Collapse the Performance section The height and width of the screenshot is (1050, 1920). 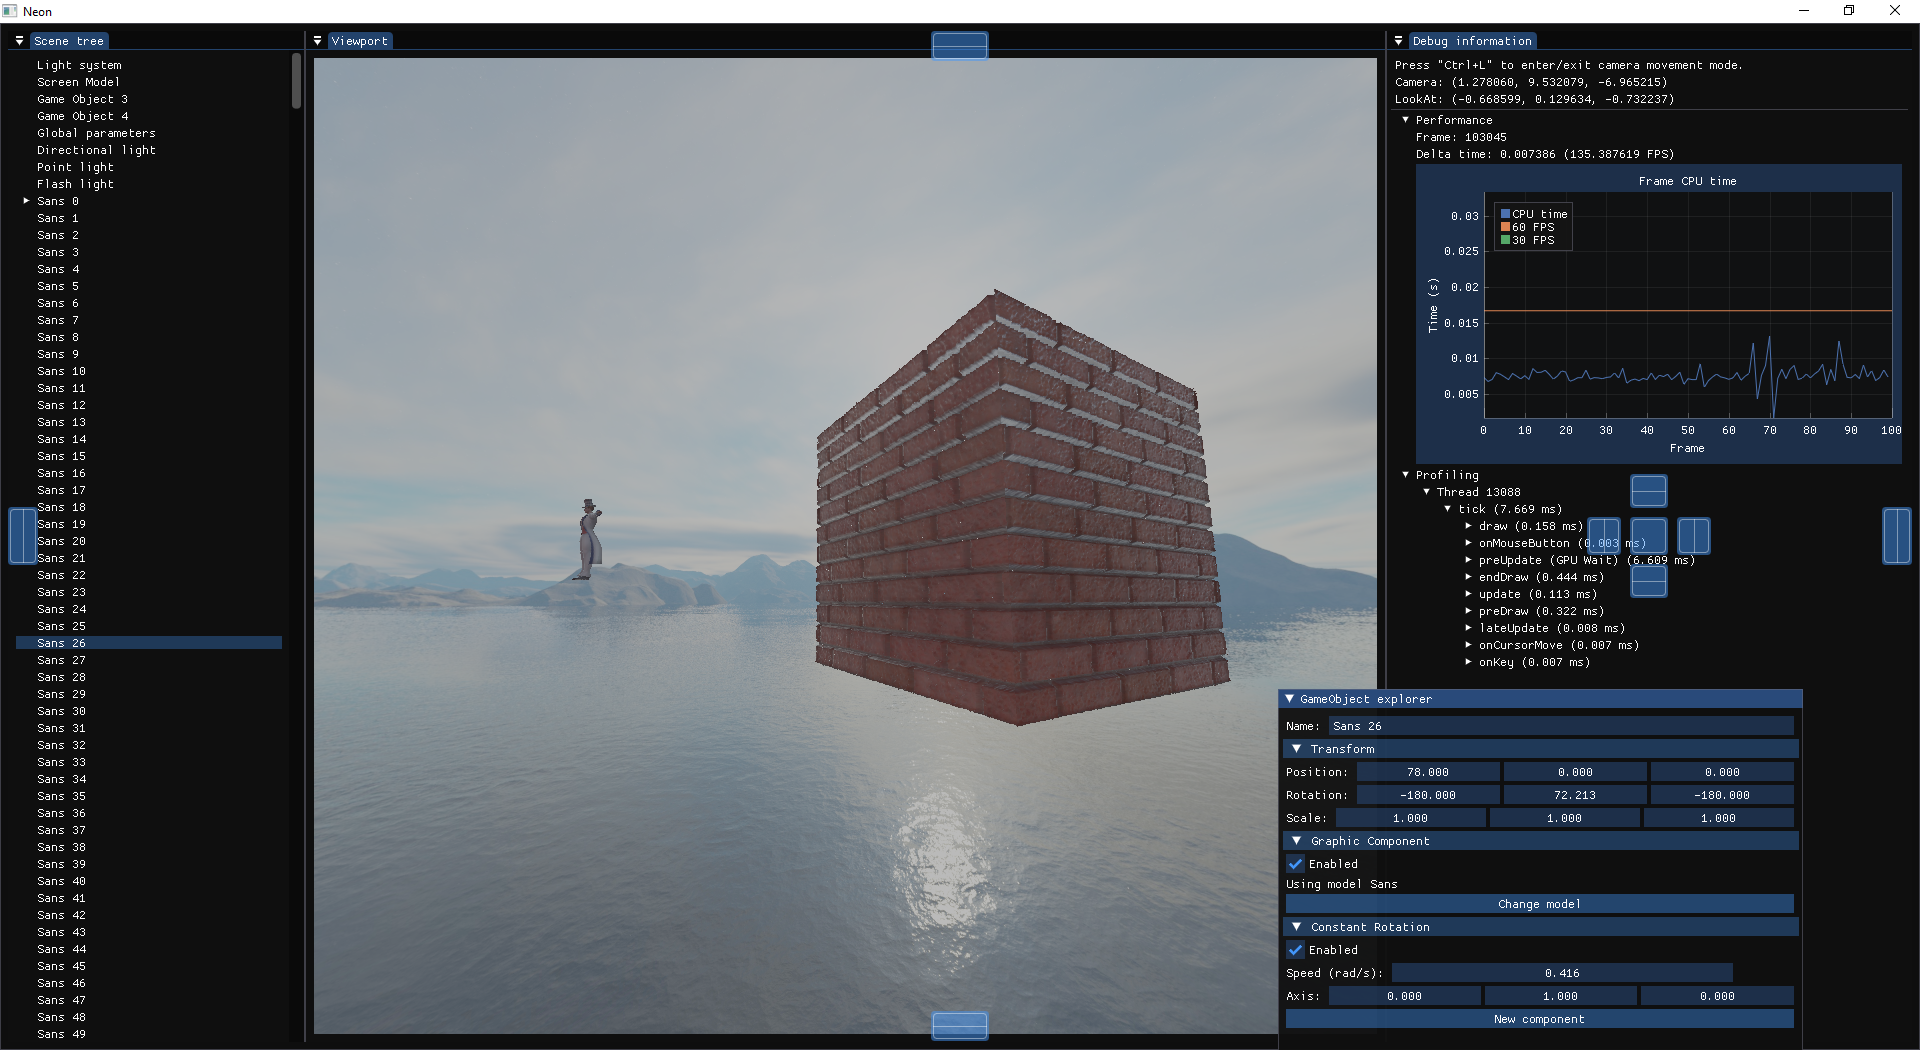pos(1406,120)
